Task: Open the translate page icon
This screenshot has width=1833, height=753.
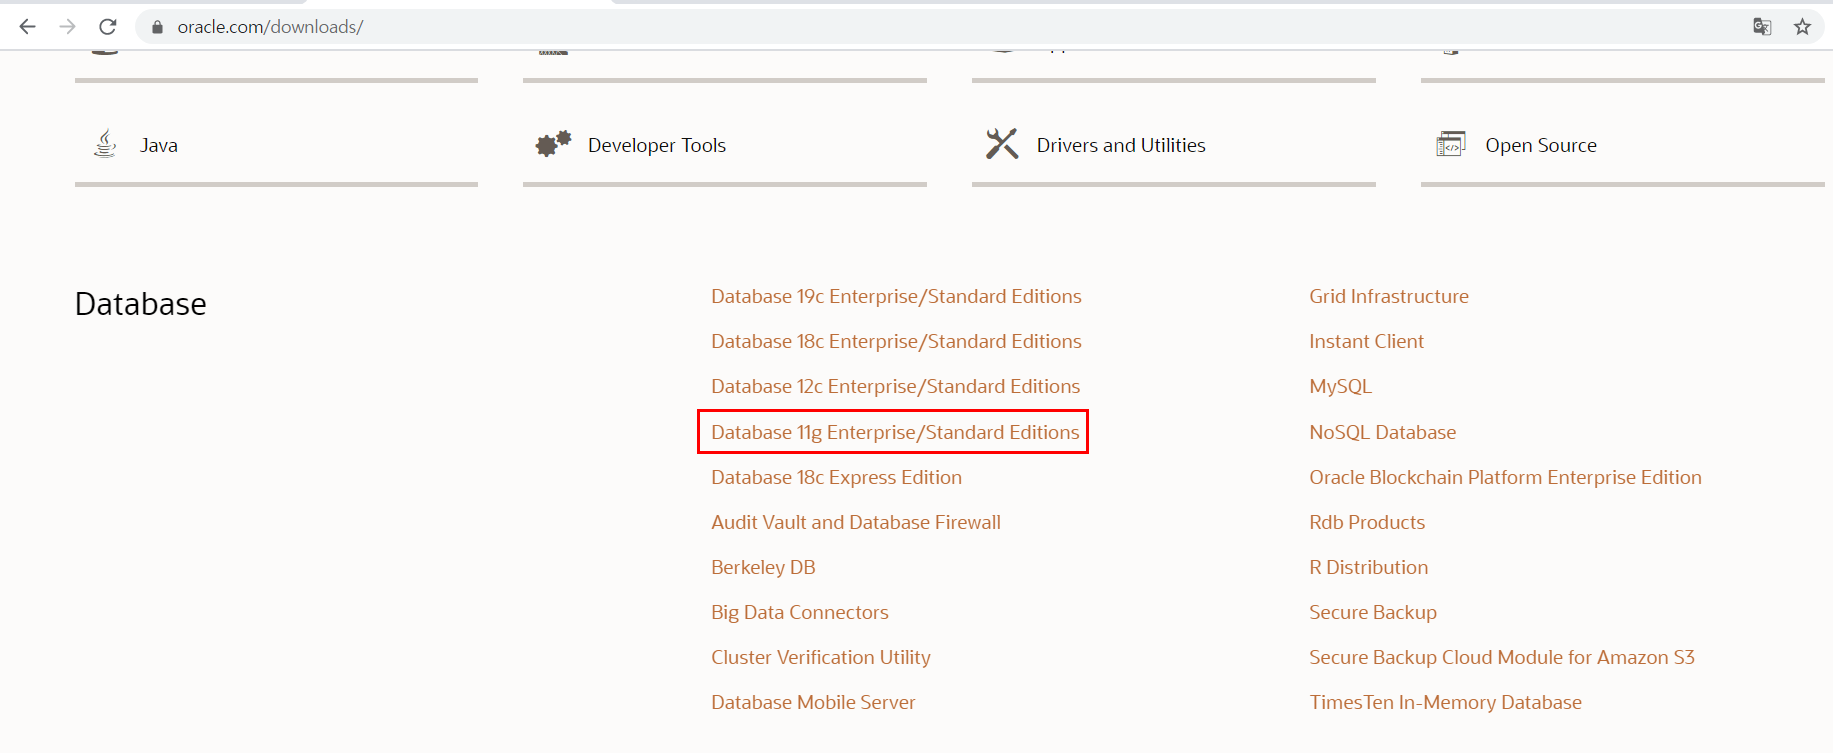Action: [x=1762, y=27]
